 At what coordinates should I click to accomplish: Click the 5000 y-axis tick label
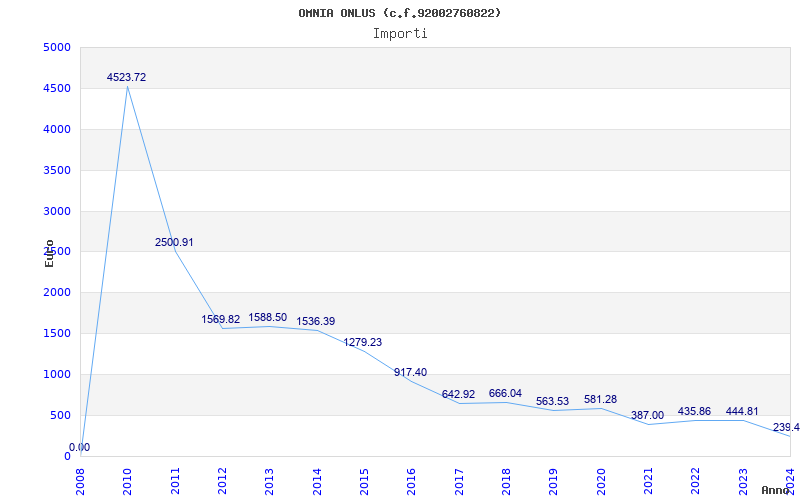tap(57, 48)
